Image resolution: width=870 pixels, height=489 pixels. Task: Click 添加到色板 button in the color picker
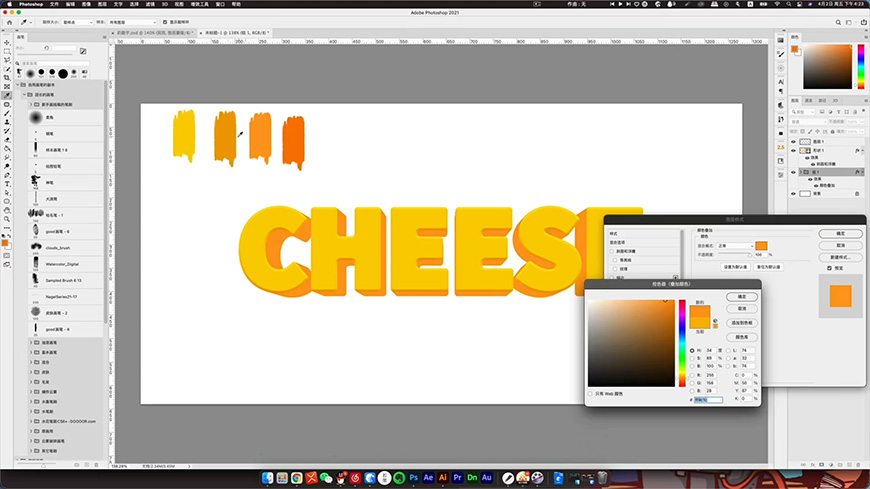pyautogui.click(x=741, y=323)
